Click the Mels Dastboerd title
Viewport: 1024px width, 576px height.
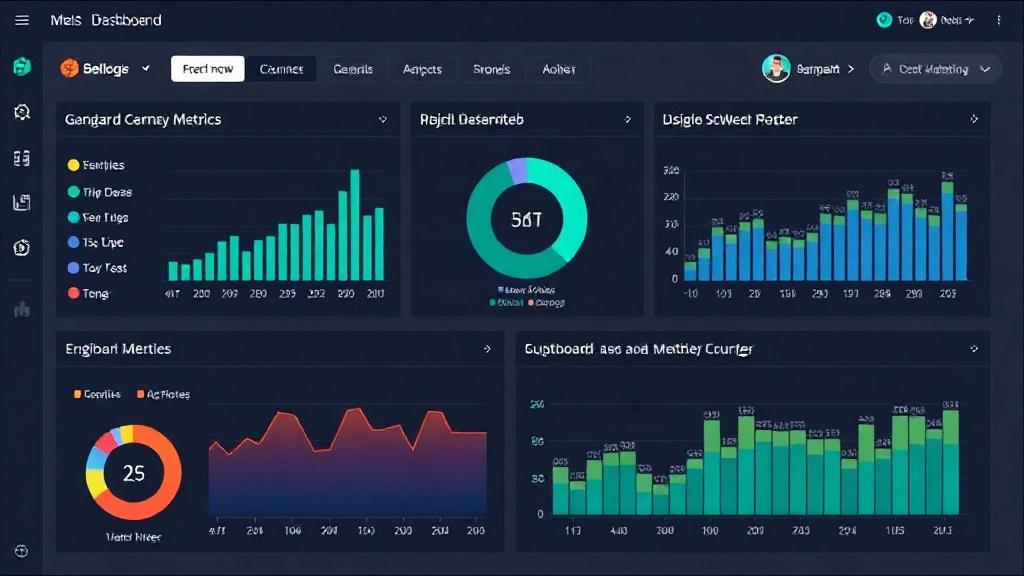click(x=106, y=20)
